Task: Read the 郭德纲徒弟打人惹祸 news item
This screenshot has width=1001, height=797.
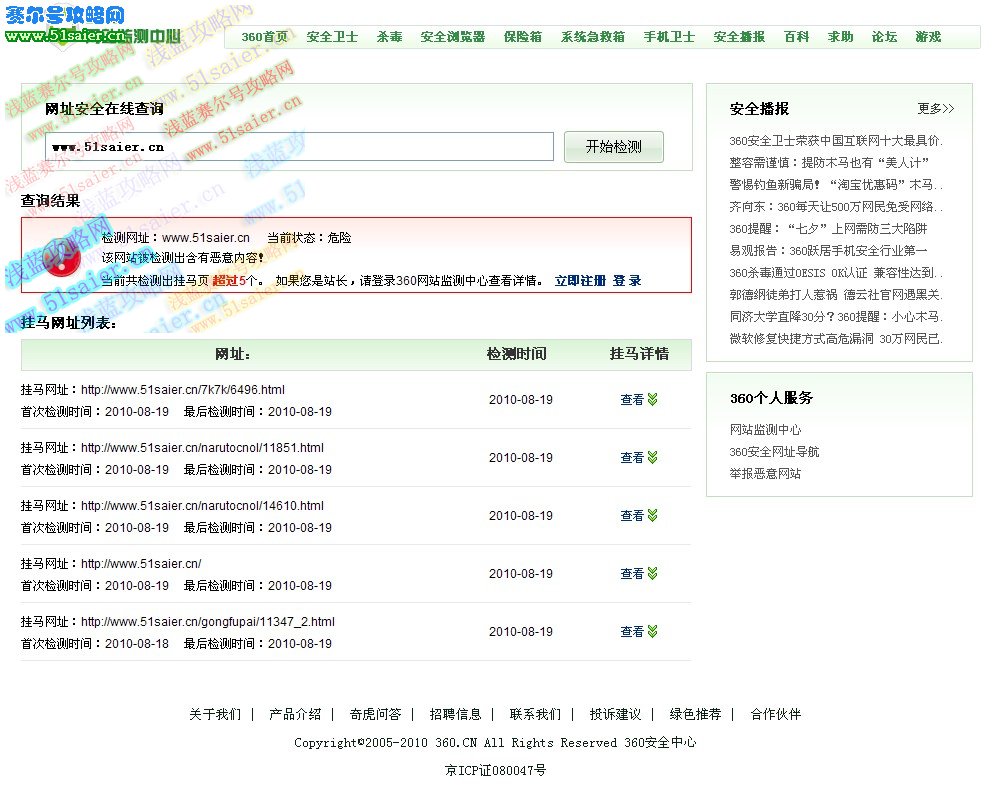Action: [836, 294]
